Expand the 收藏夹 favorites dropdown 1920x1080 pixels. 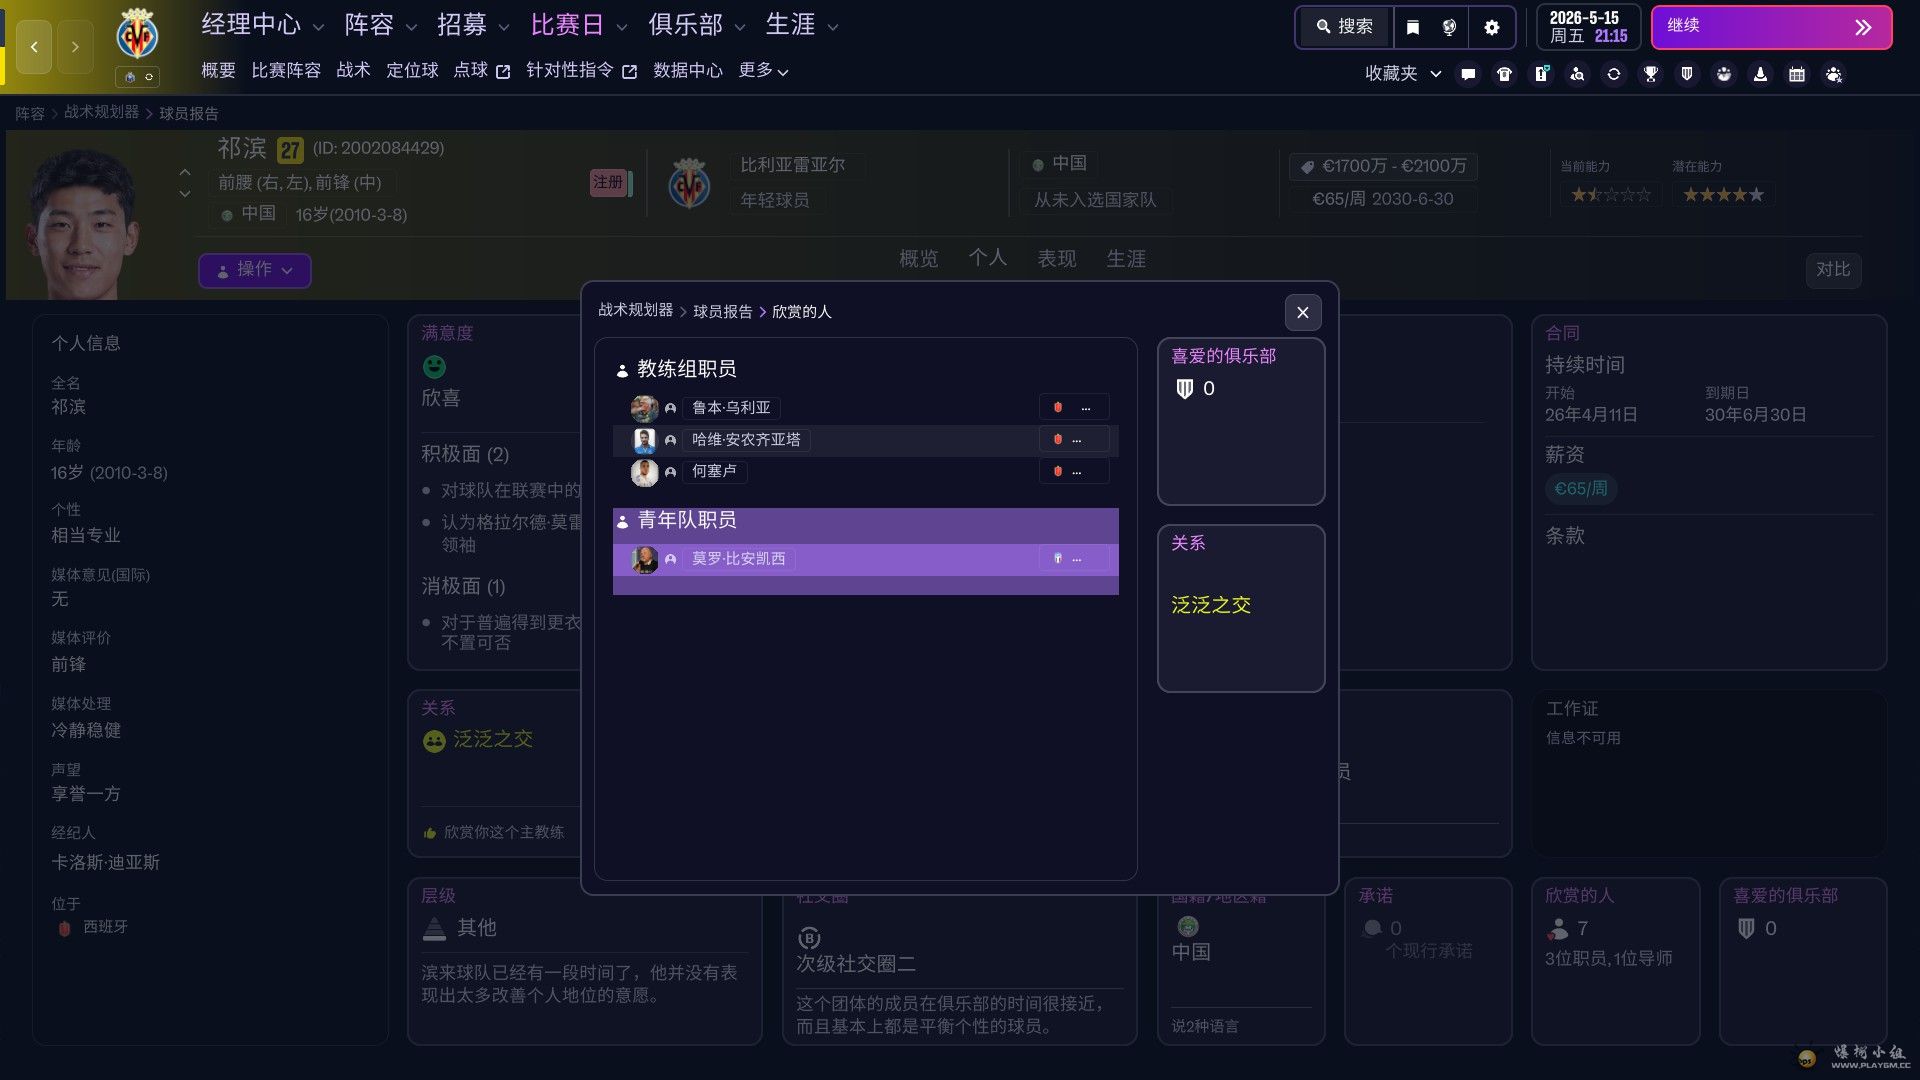click(1403, 74)
